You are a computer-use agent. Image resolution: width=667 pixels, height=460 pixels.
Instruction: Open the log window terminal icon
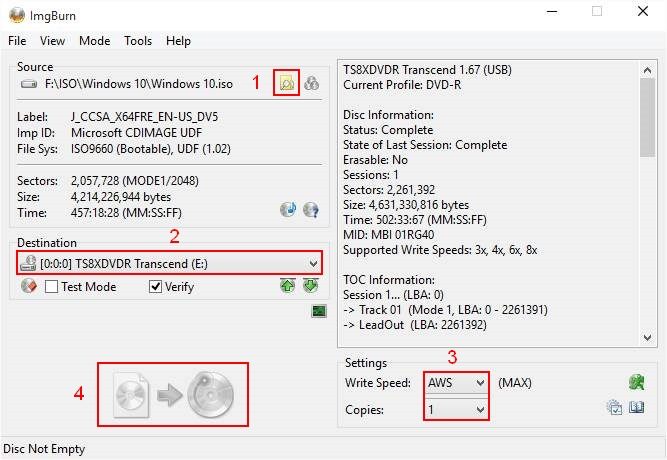[x=319, y=311]
